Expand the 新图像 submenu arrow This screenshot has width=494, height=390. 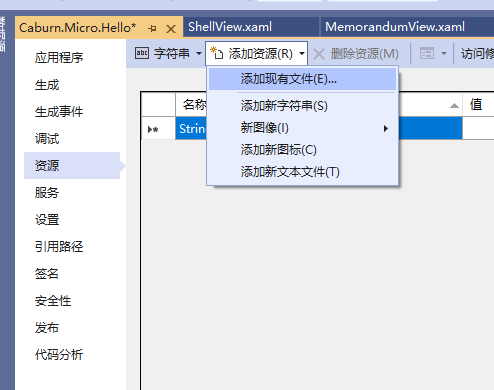386,128
